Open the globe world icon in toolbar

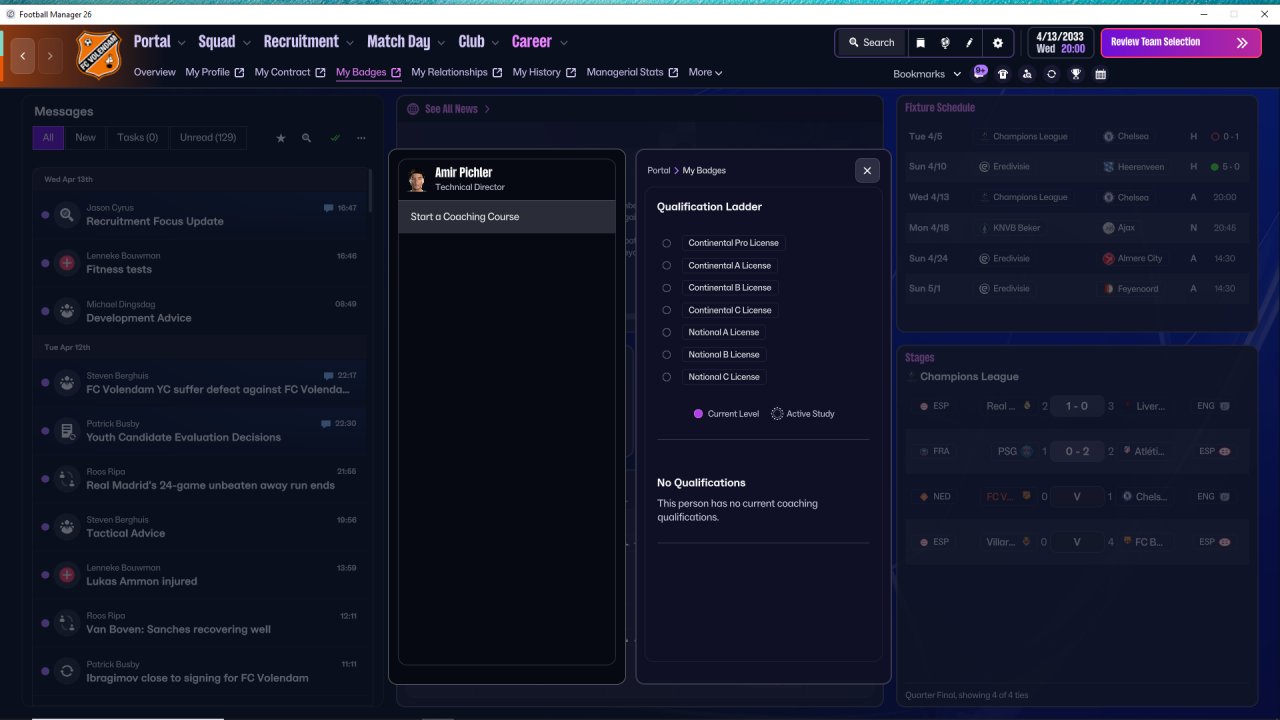click(x=945, y=43)
